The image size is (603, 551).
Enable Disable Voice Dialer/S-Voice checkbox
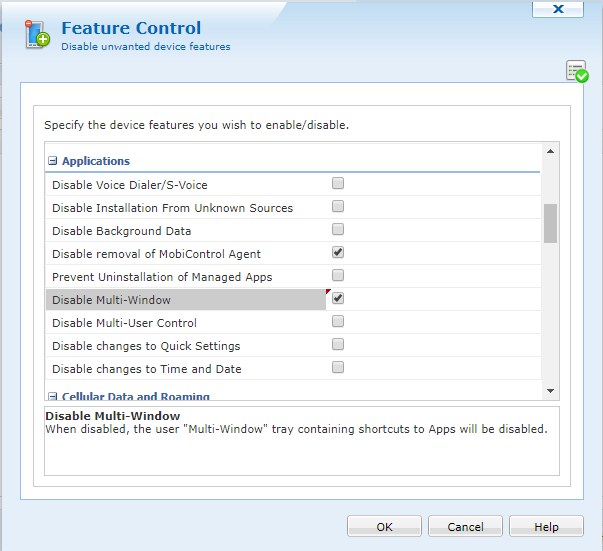click(x=338, y=184)
